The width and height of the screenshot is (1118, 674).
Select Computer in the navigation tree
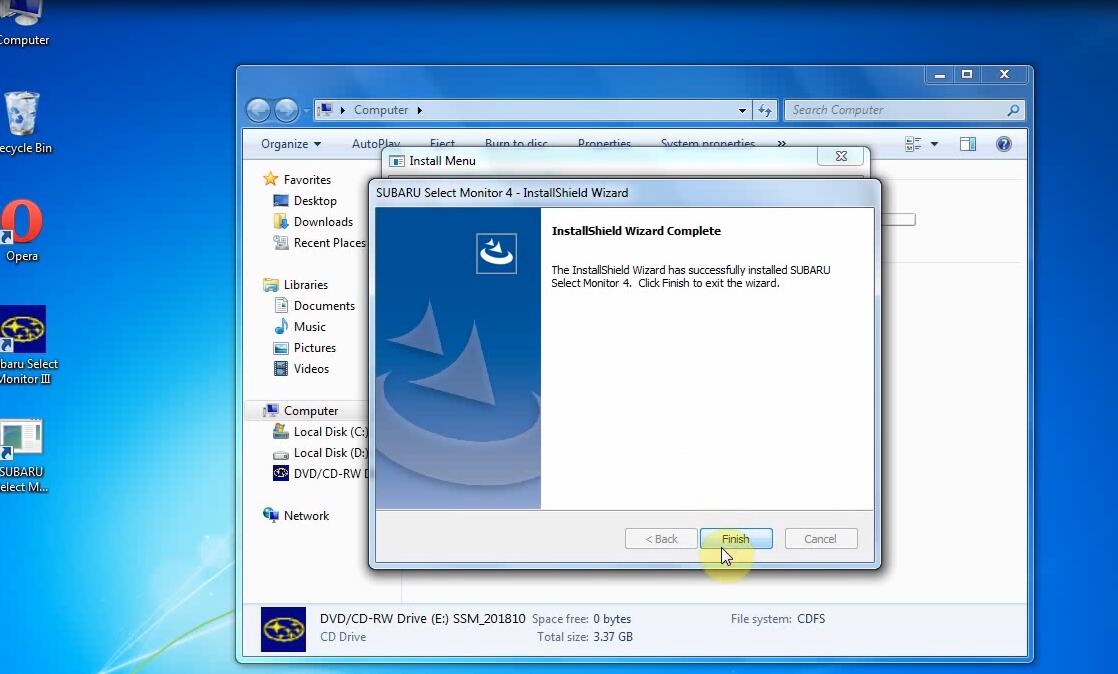tap(311, 411)
